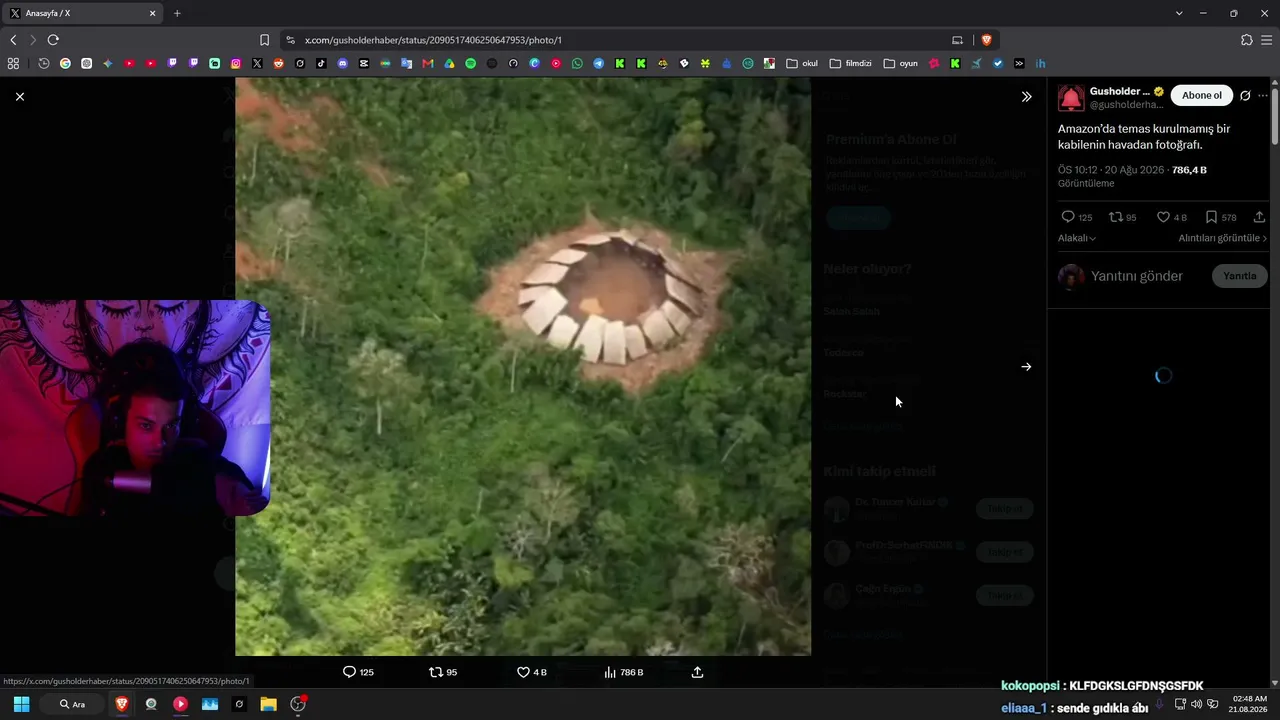1280x720 pixels.
Task: Open the Reddit bookmark icon
Action: [279, 63]
